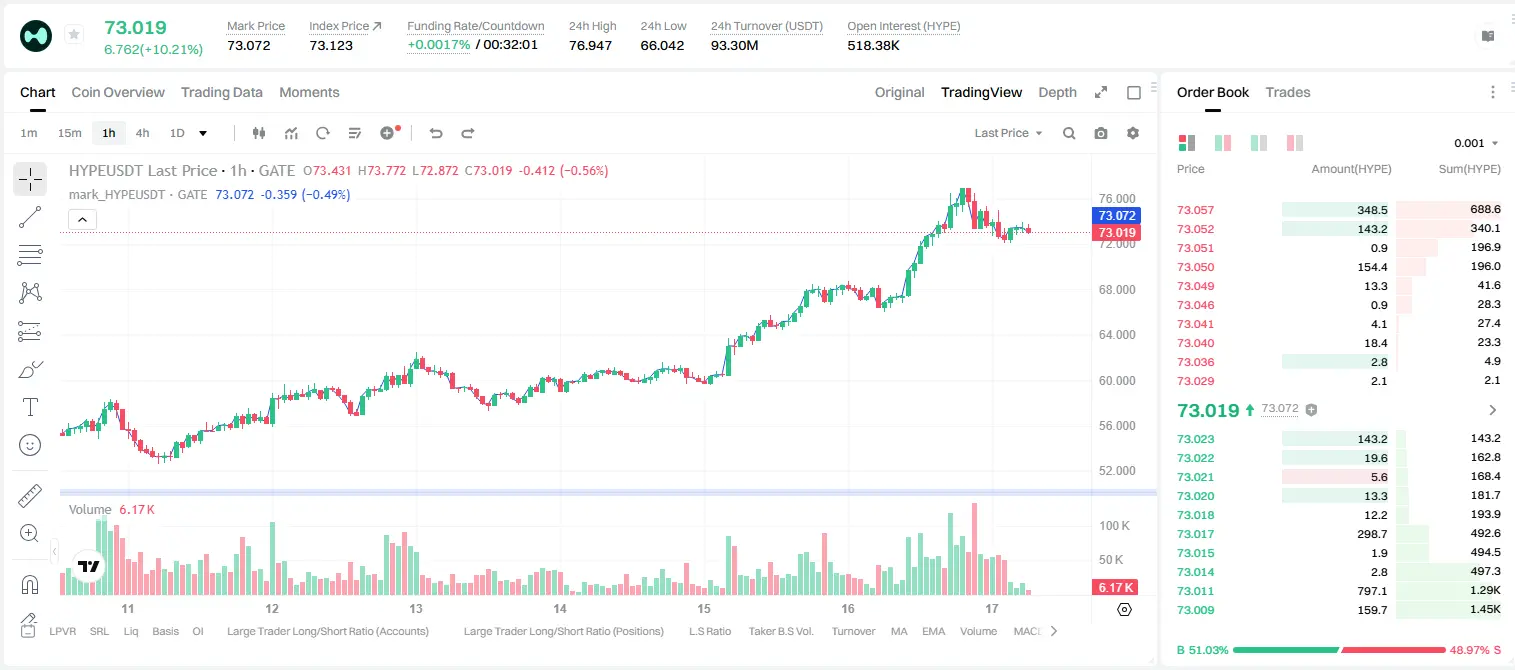Open the Coin Overview tab
Viewport: 1515px width, 670px height.
(118, 92)
